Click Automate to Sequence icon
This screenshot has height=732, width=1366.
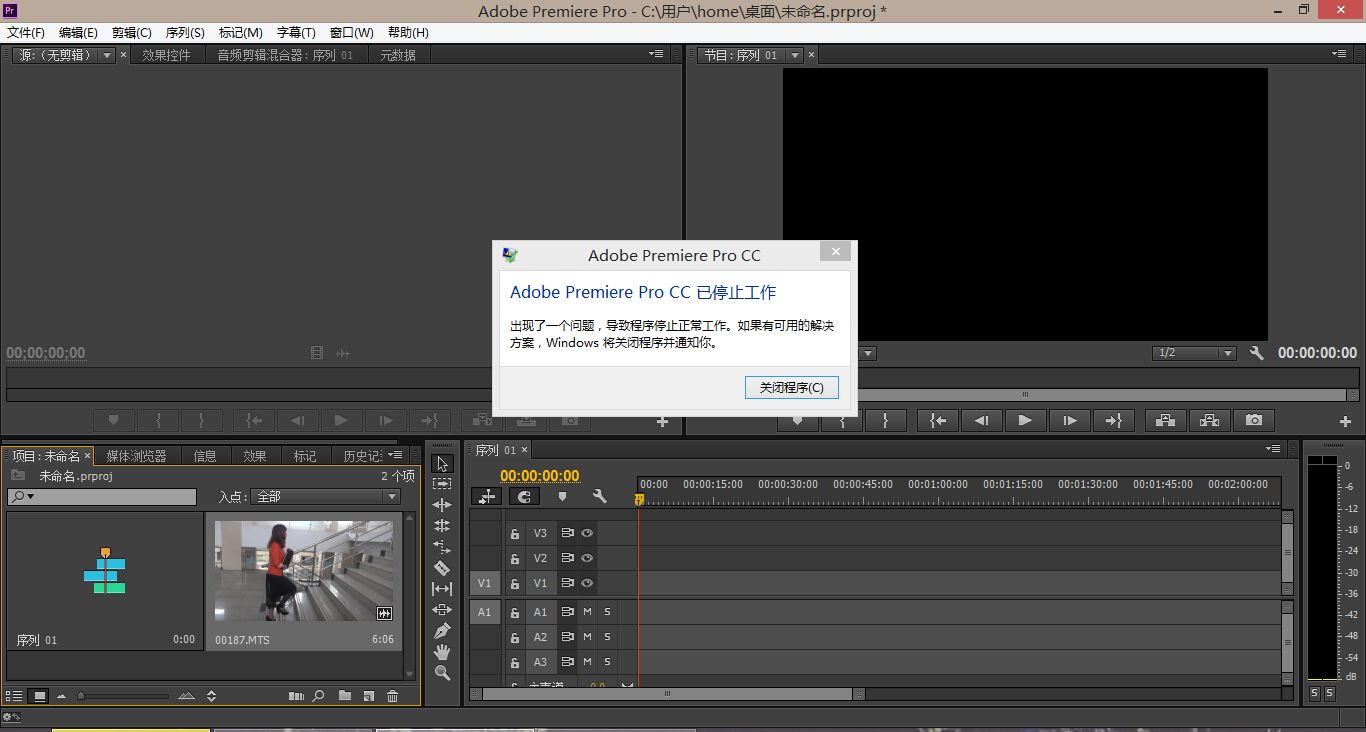point(296,696)
